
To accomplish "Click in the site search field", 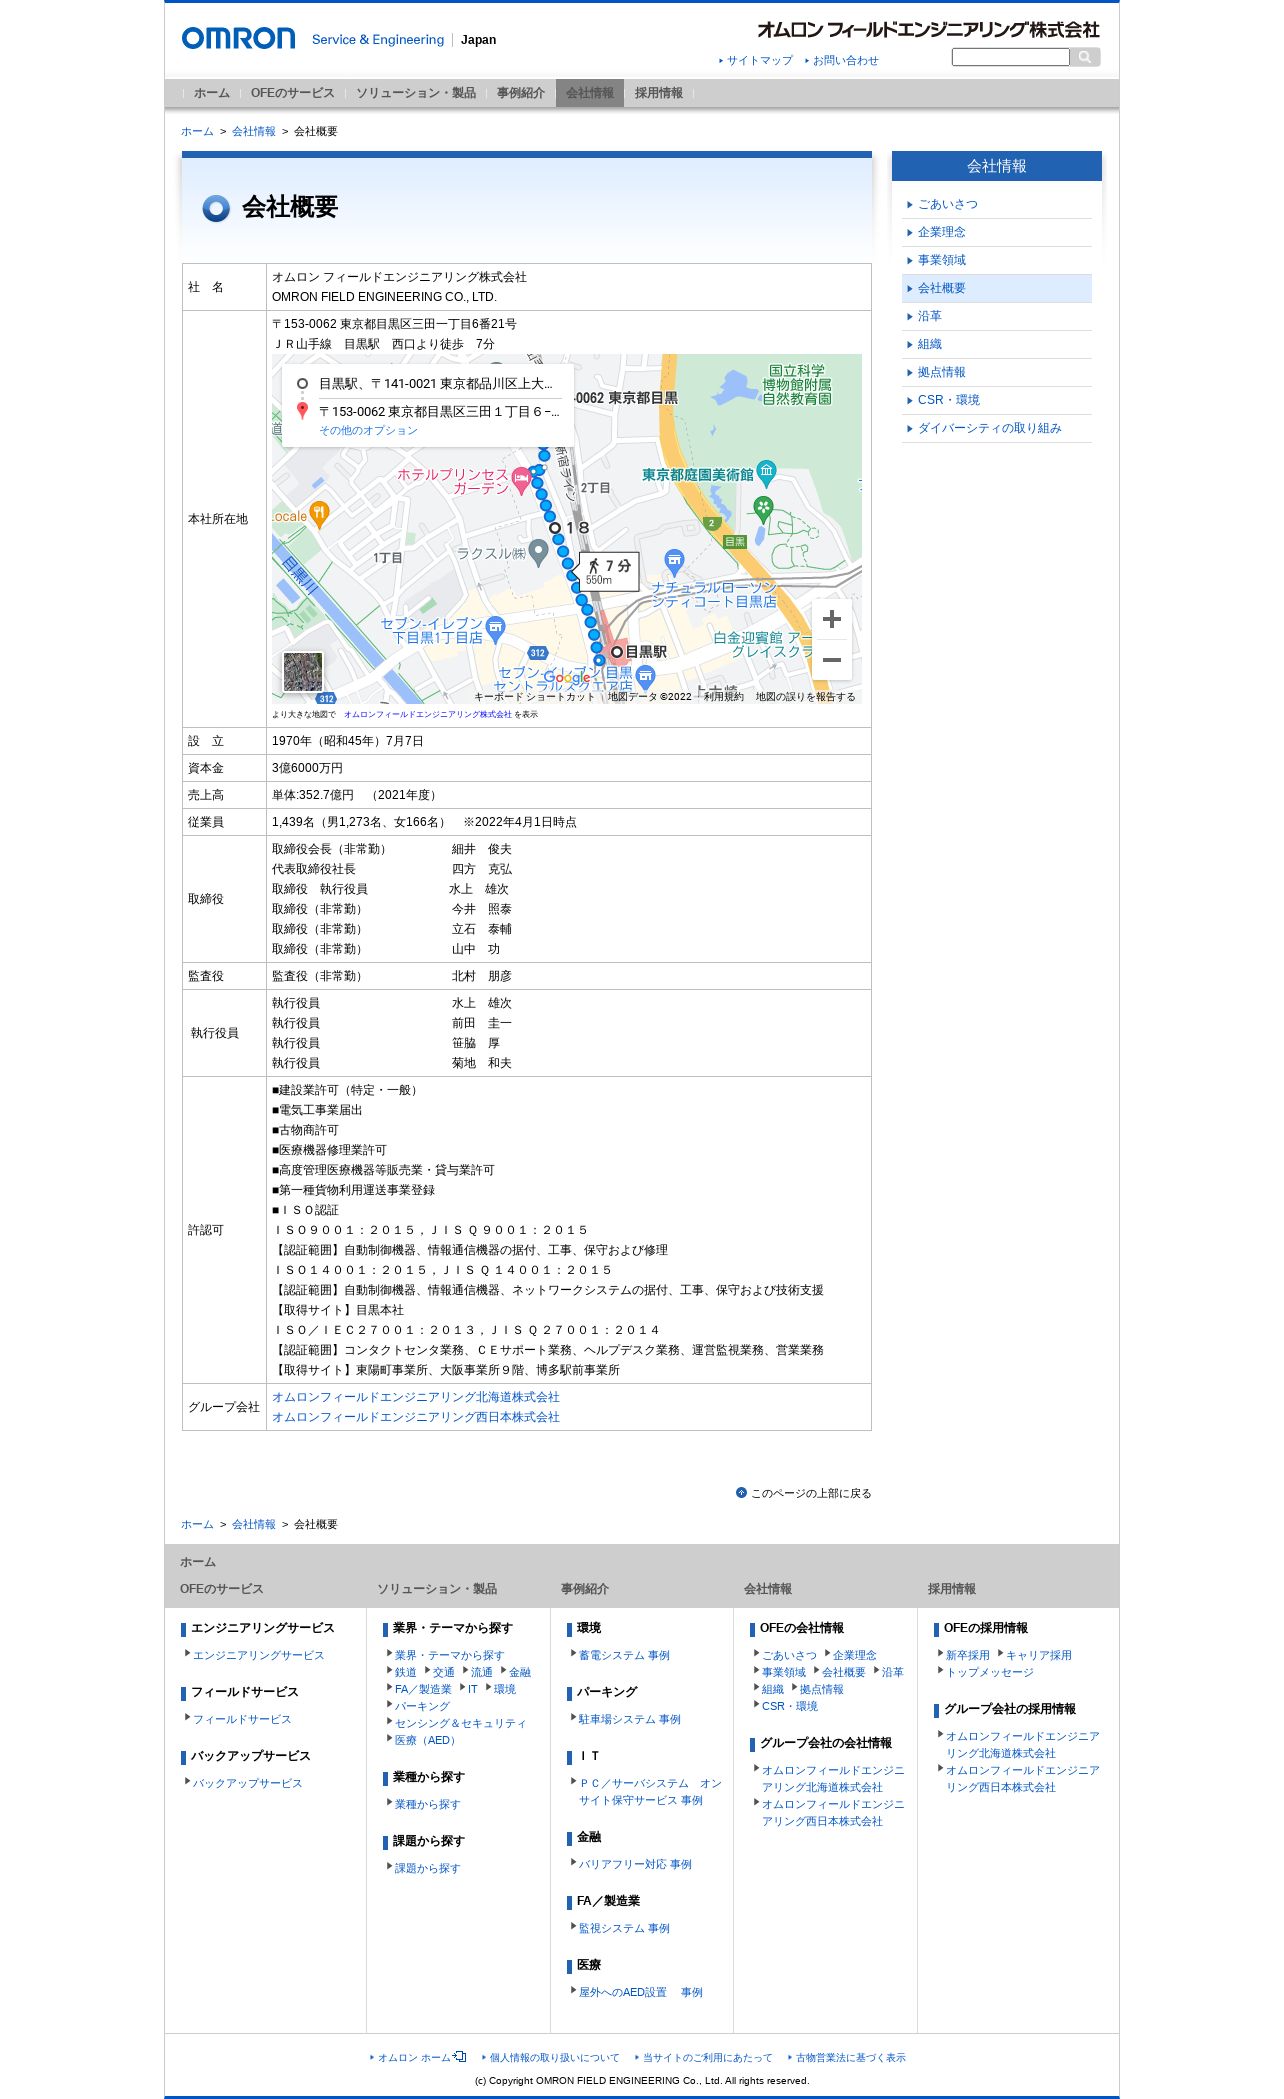I will (1010, 57).
